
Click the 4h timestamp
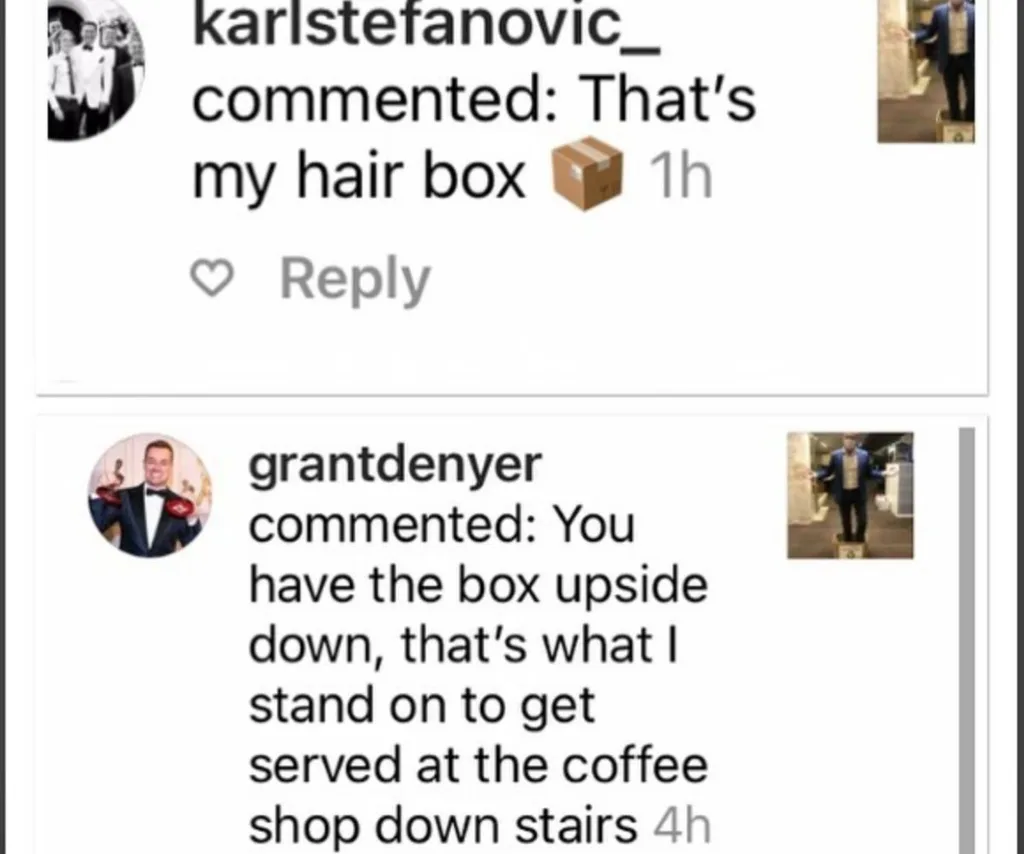[x=682, y=826]
